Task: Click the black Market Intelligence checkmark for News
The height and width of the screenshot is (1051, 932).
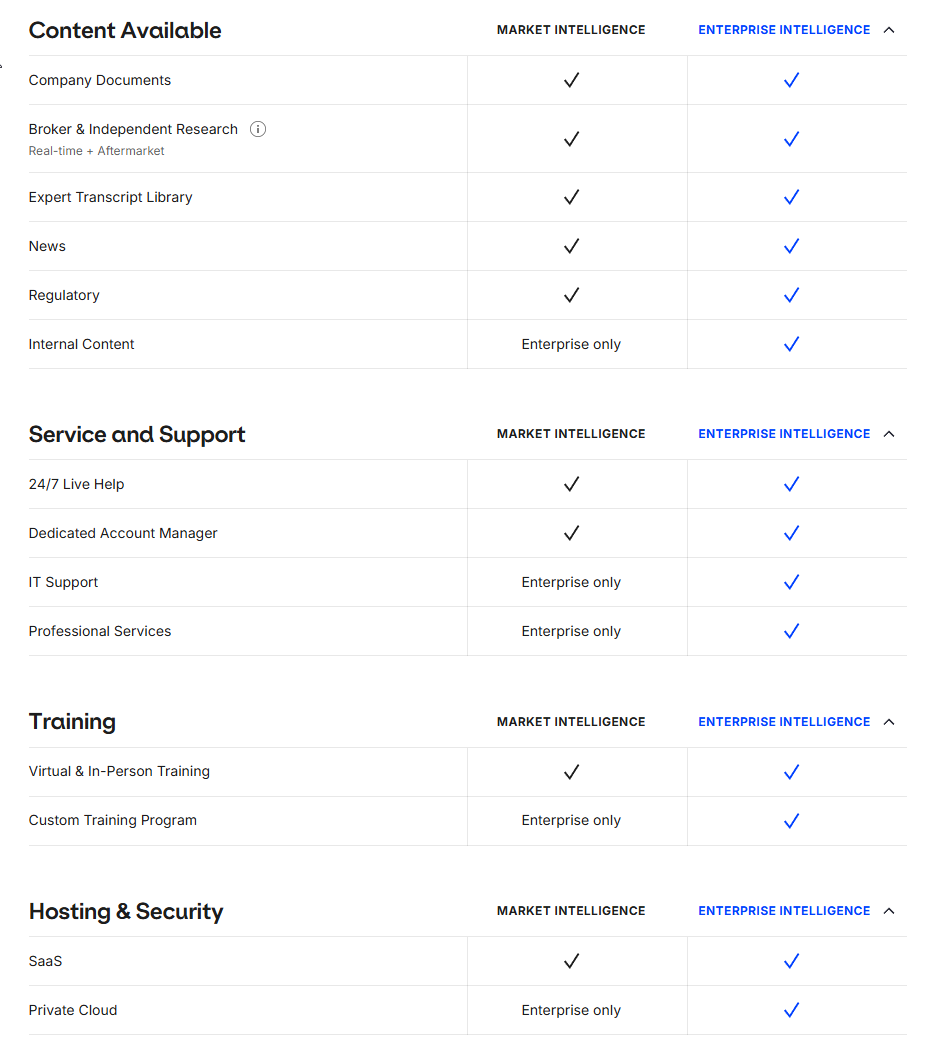Action: pyautogui.click(x=571, y=246)
